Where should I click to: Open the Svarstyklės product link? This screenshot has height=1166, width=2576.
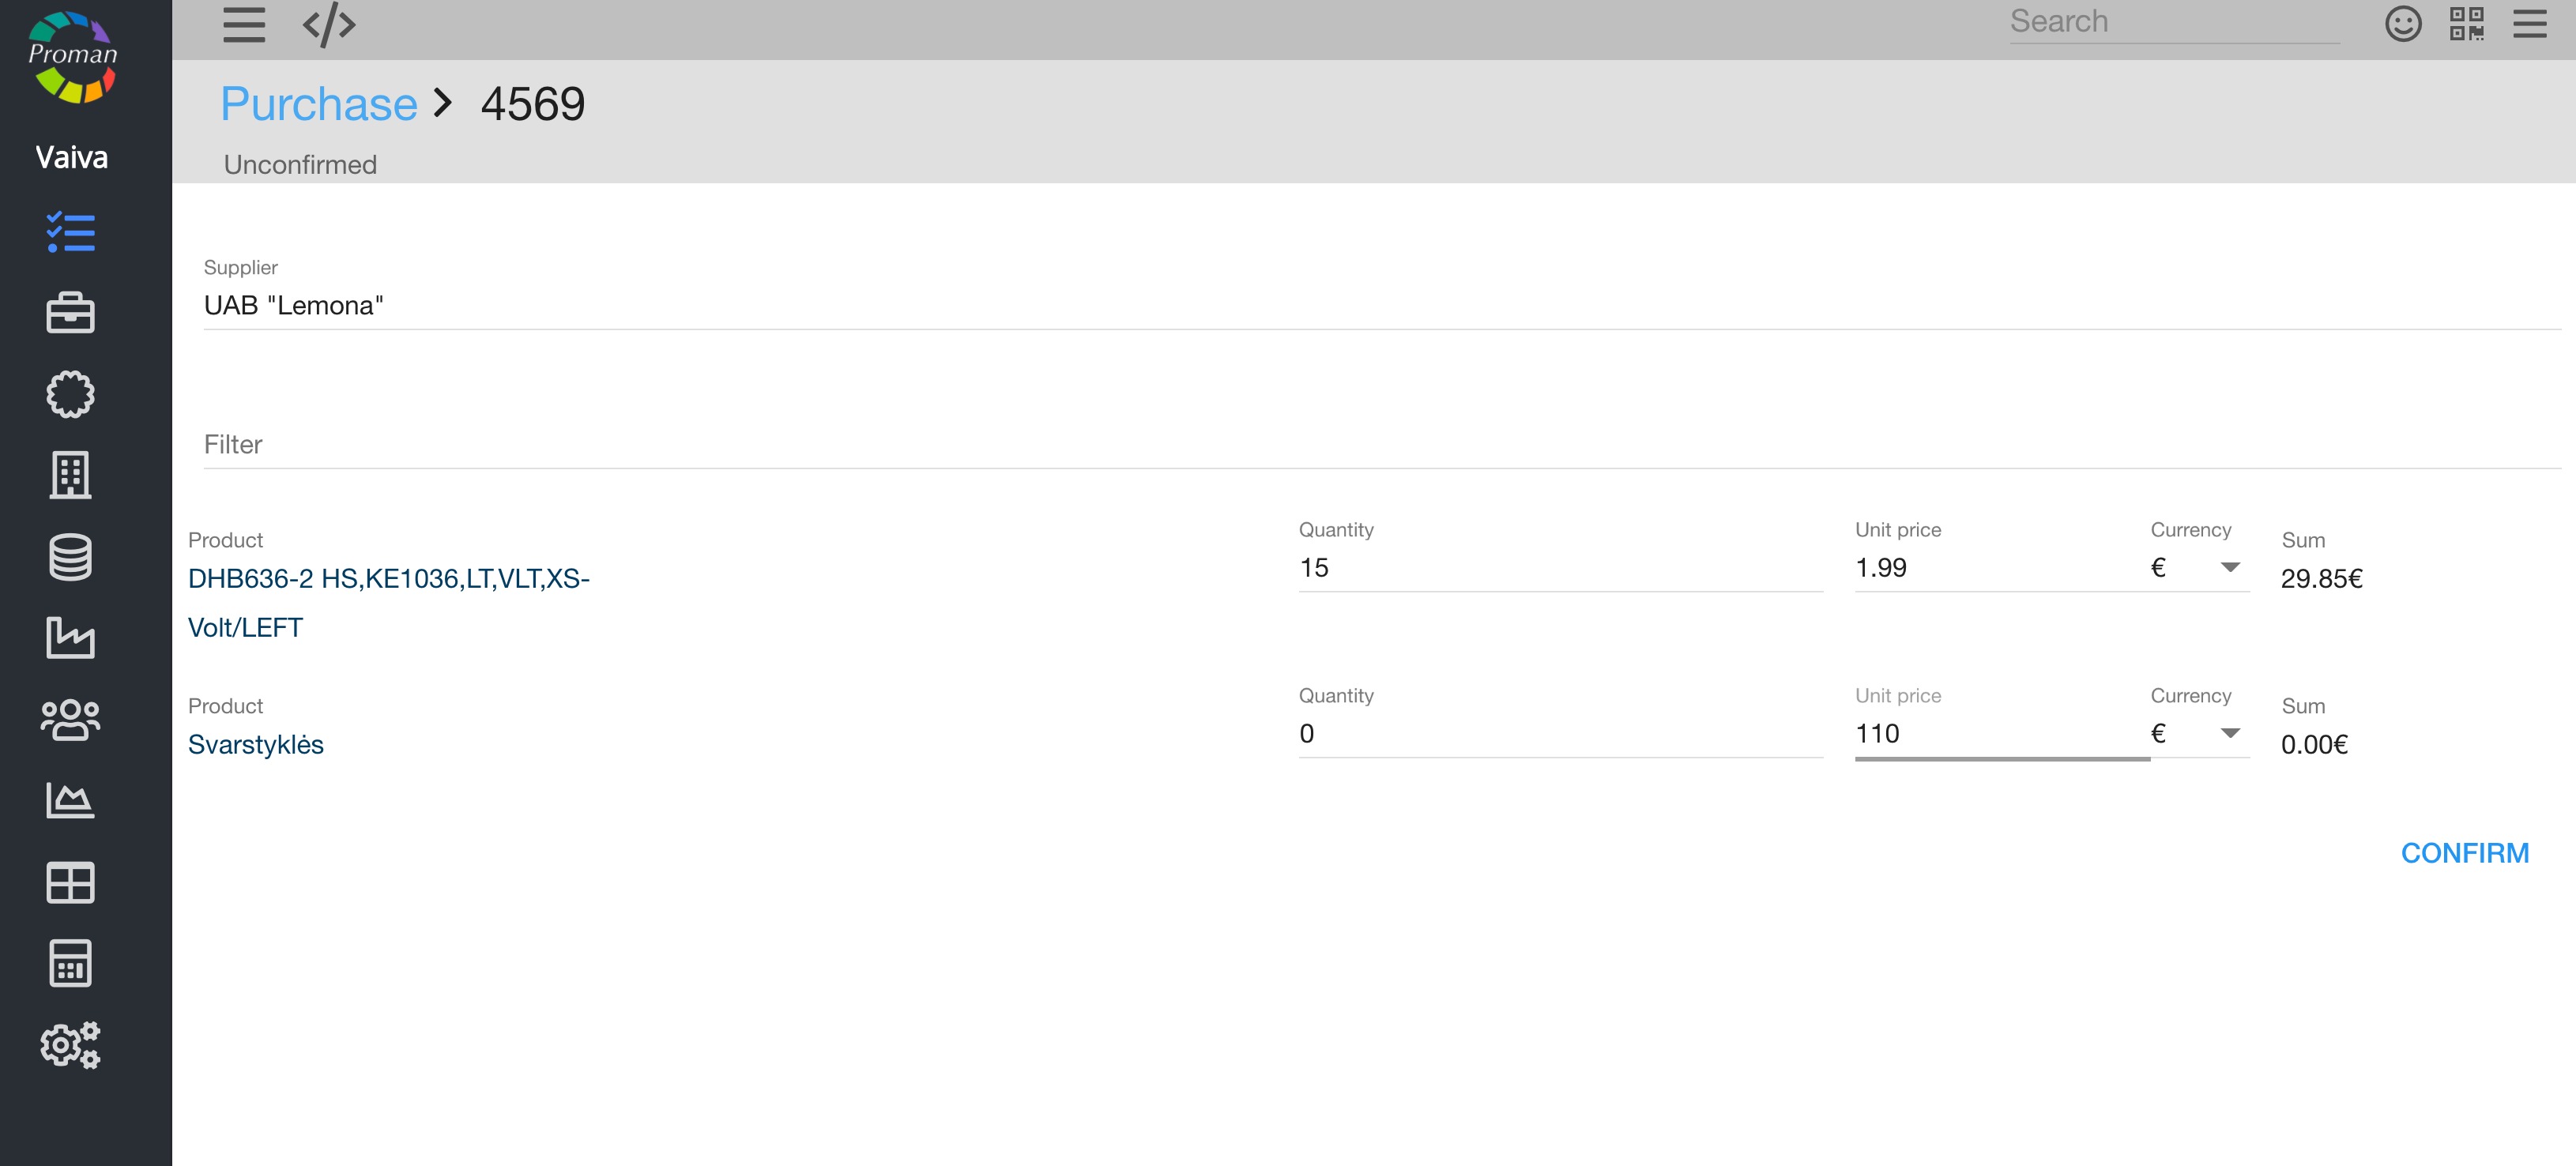pyautogui.click(x=256, y=745)
